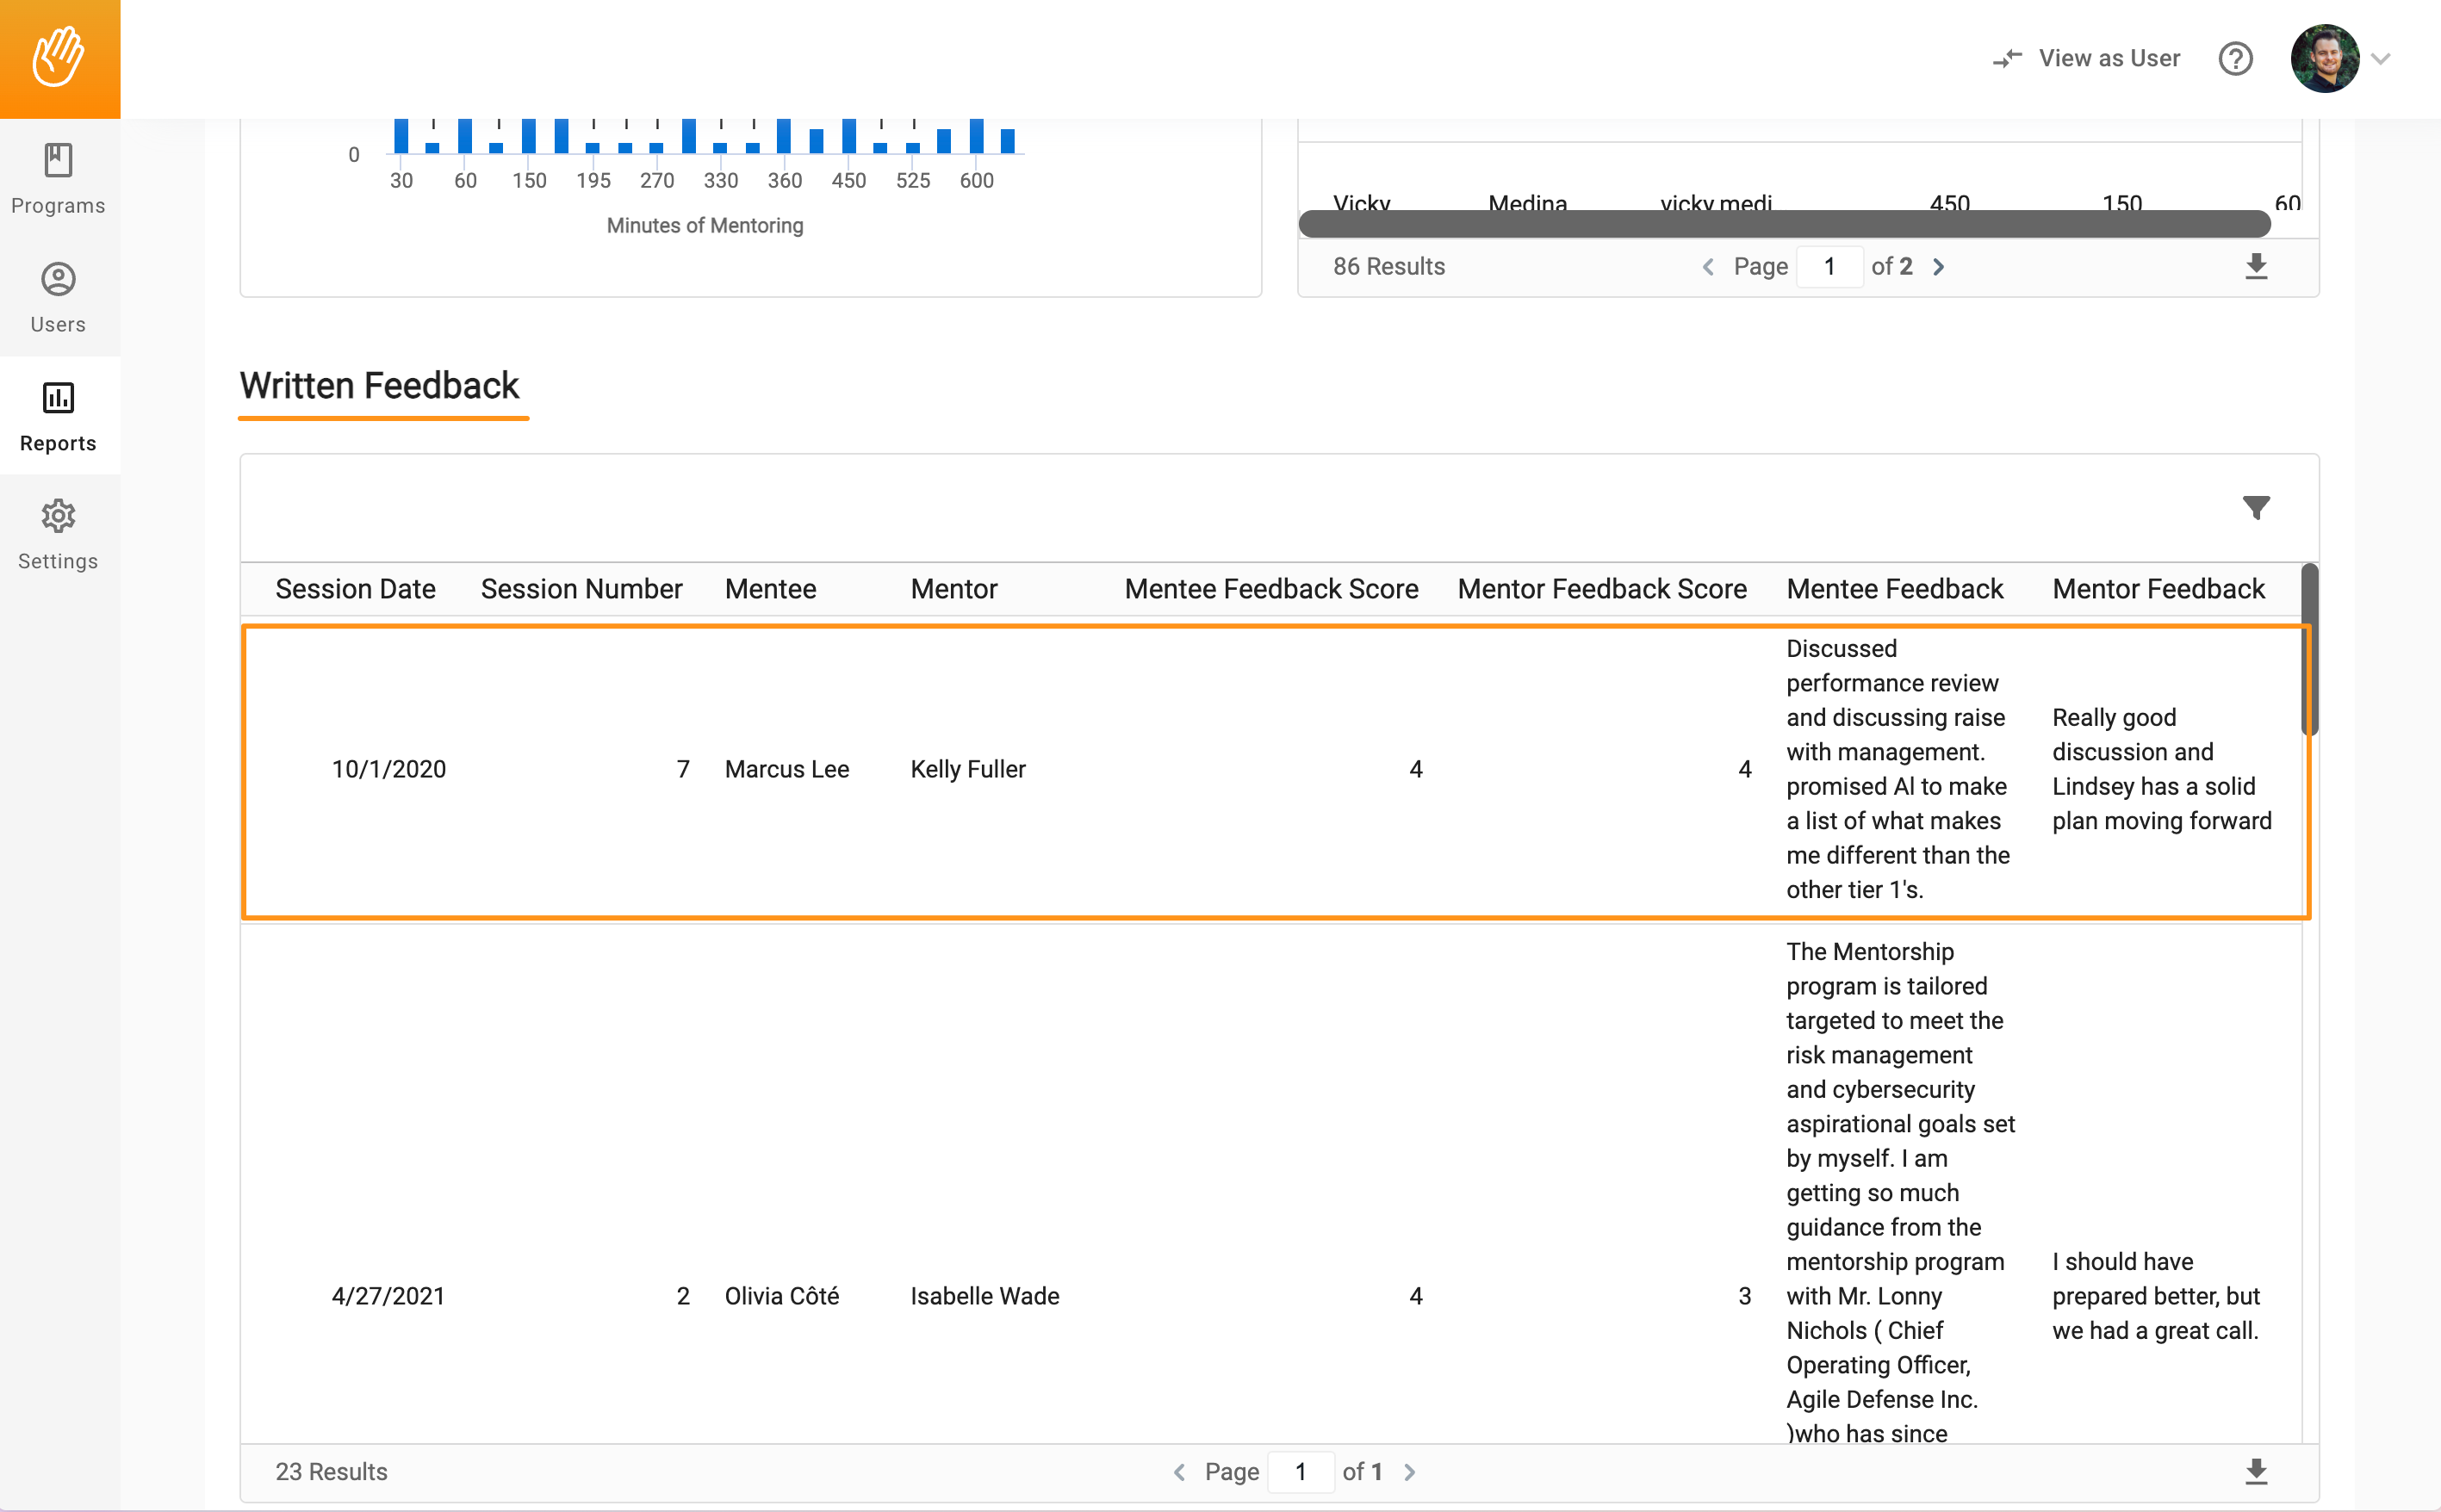Screen dimensions: 2441x1512
Task: Sort by Session Number column header
Action: [x=581, y=589]
